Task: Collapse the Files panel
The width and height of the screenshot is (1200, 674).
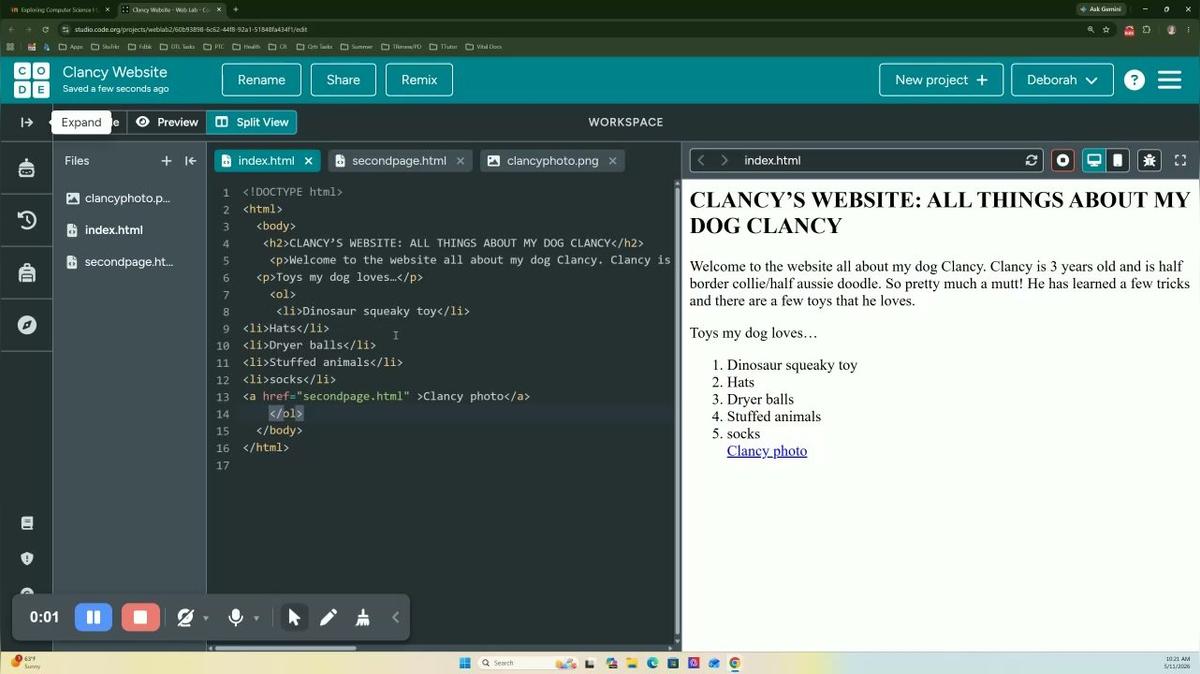Action: click(x=190, y=160)
